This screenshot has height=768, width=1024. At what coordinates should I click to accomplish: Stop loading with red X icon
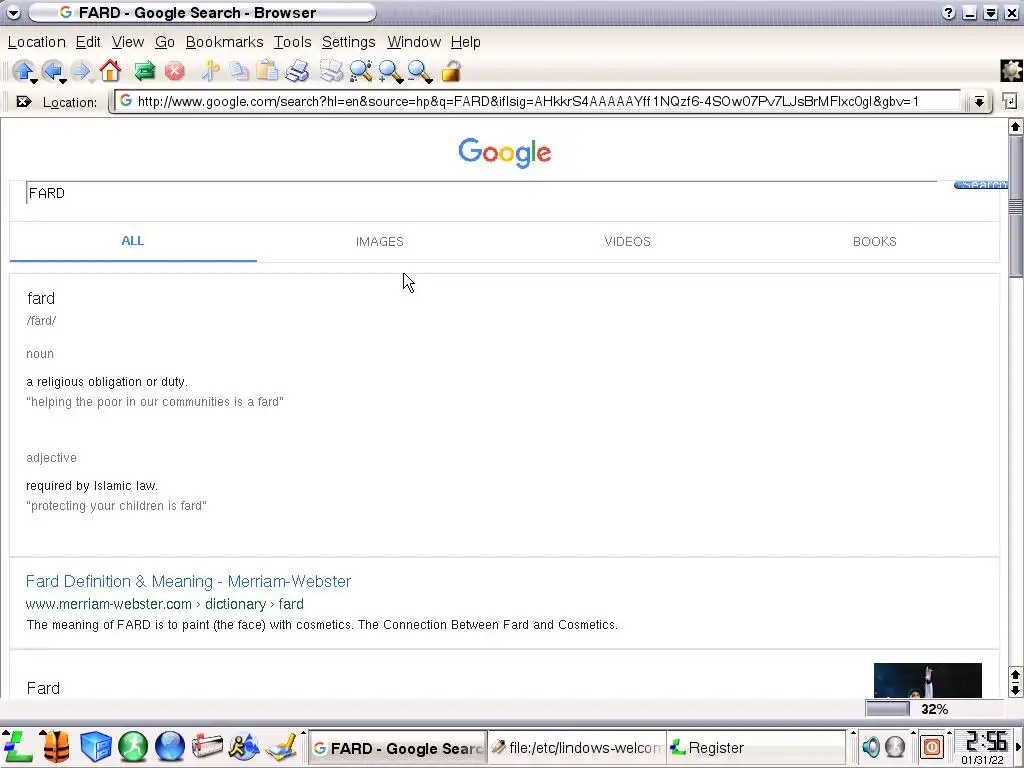174,71
